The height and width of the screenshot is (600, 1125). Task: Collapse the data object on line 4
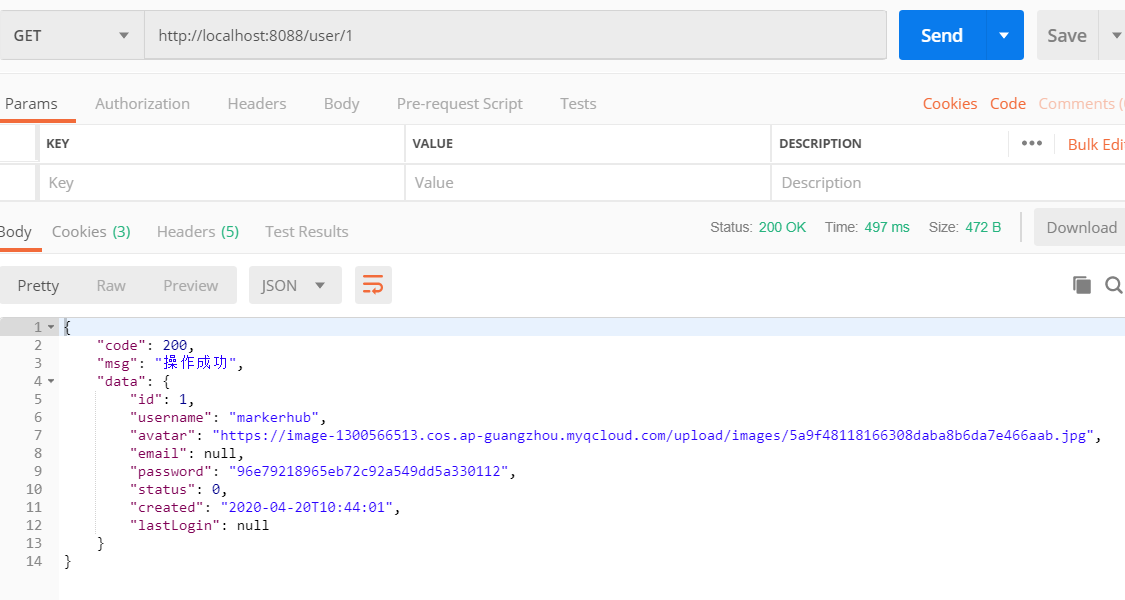(53, 381)
